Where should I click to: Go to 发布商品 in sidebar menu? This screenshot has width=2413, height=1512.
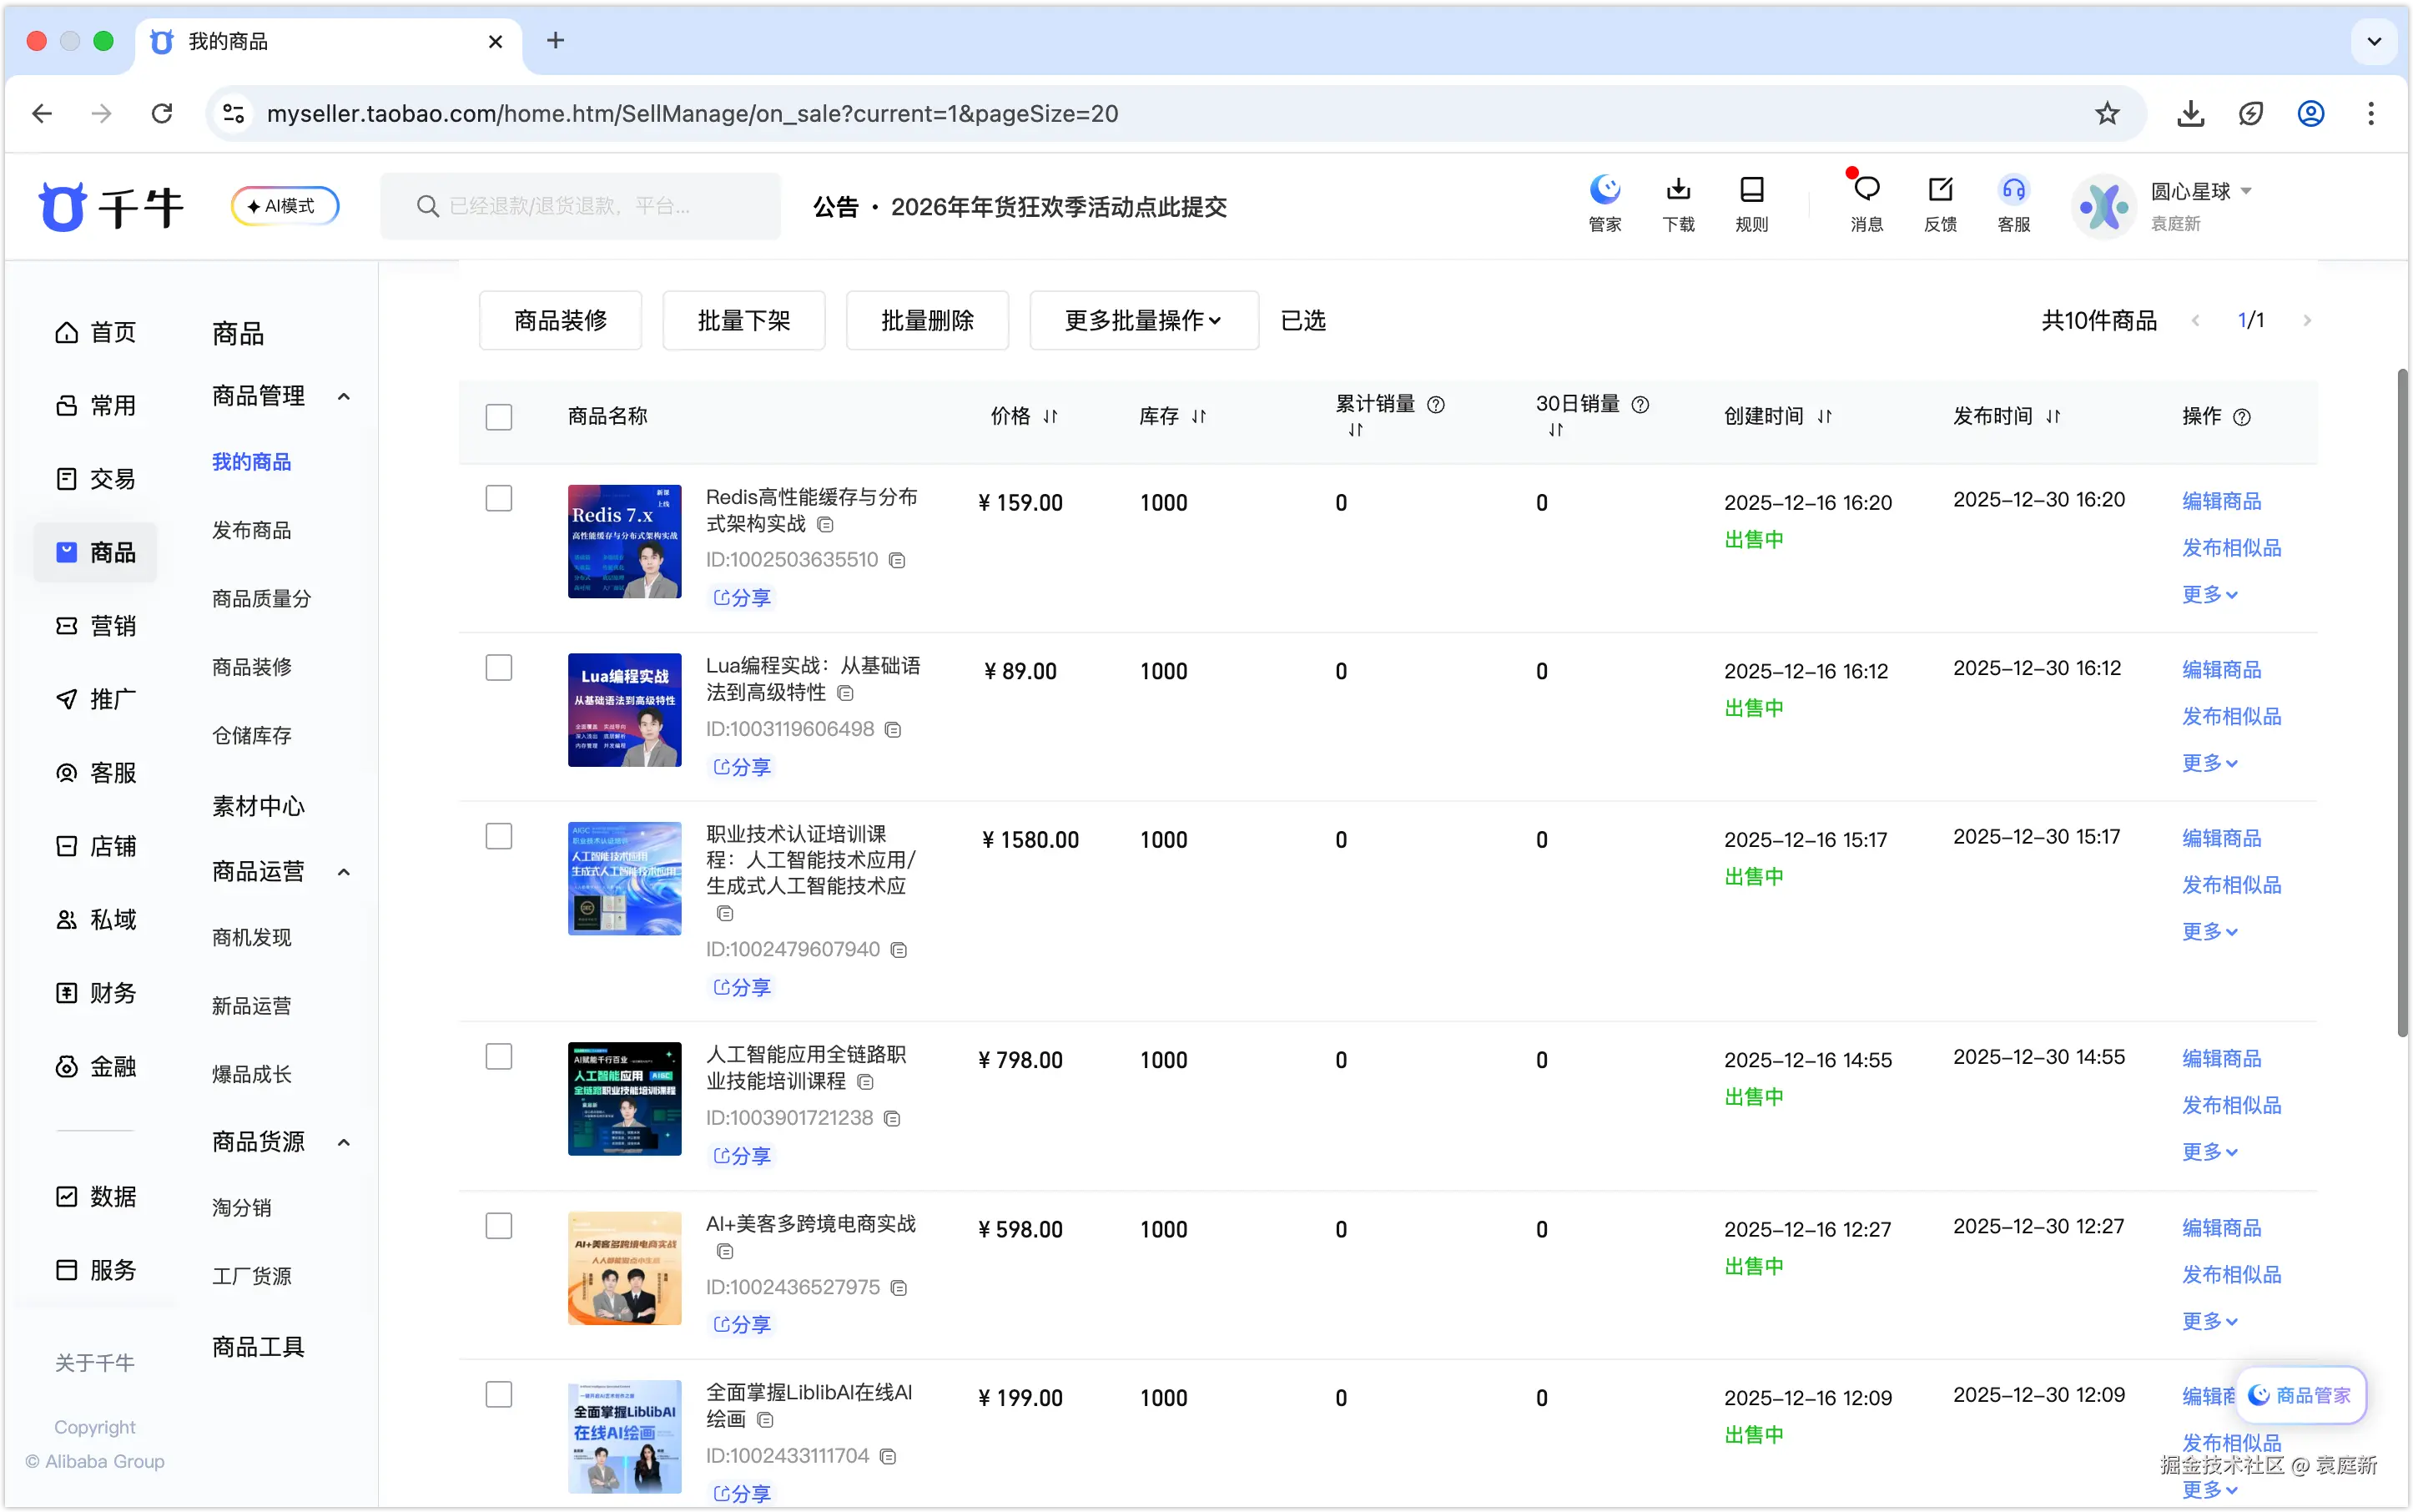click(x=251, y=530)
